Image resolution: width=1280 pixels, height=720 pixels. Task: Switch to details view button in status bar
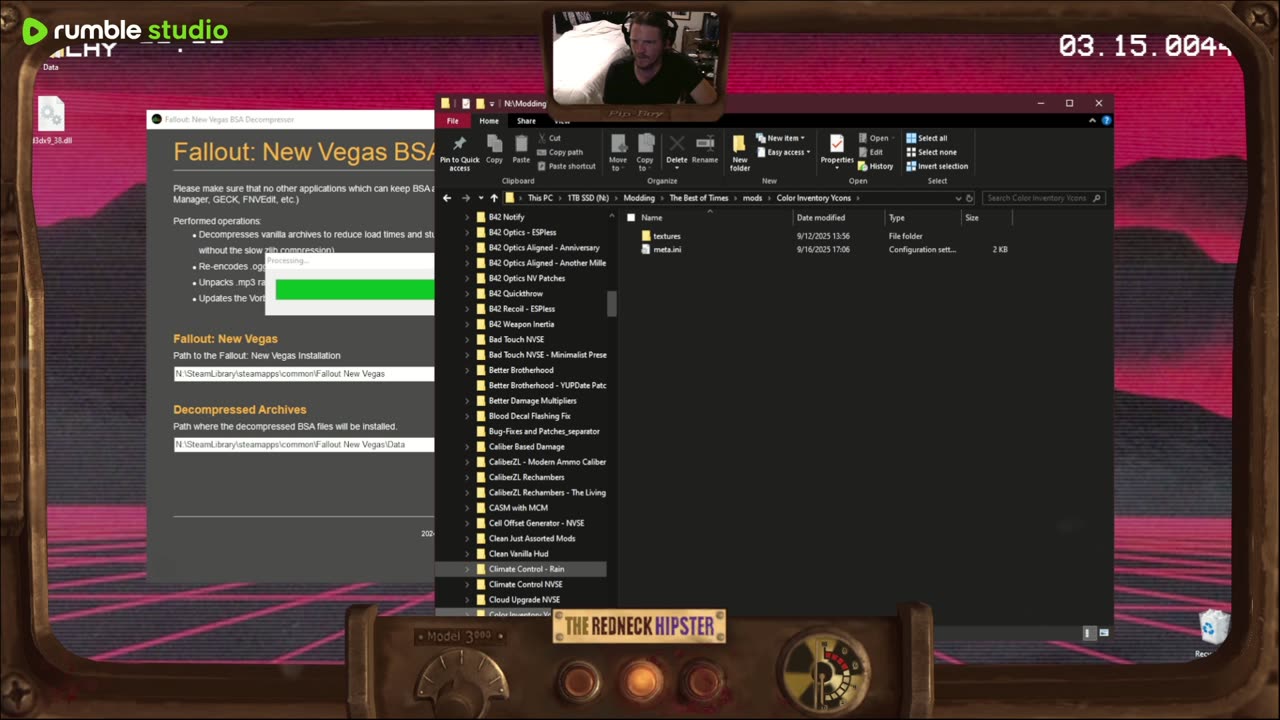tap(1089, 633)
